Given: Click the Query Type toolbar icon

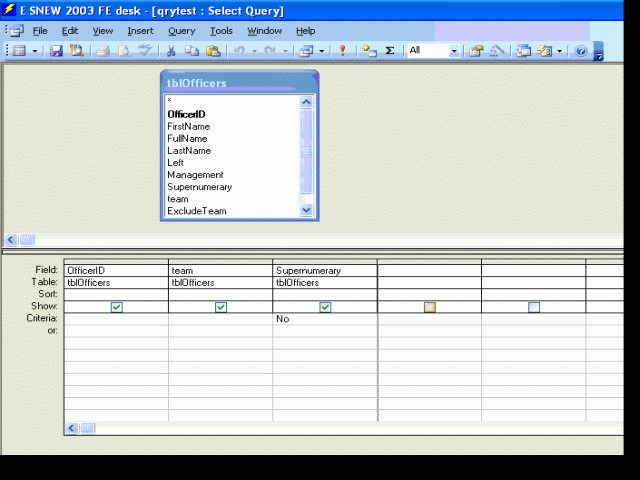Looking at the screenshot, I should 306,51.
